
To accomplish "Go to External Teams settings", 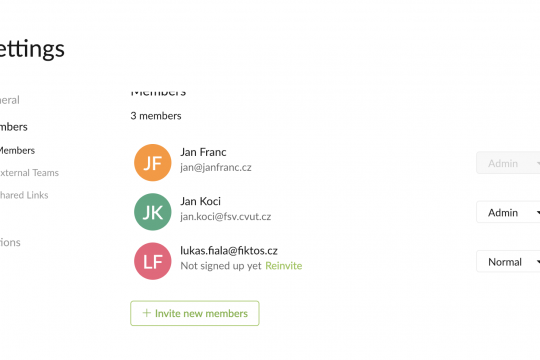I will [x=29, y=173].
